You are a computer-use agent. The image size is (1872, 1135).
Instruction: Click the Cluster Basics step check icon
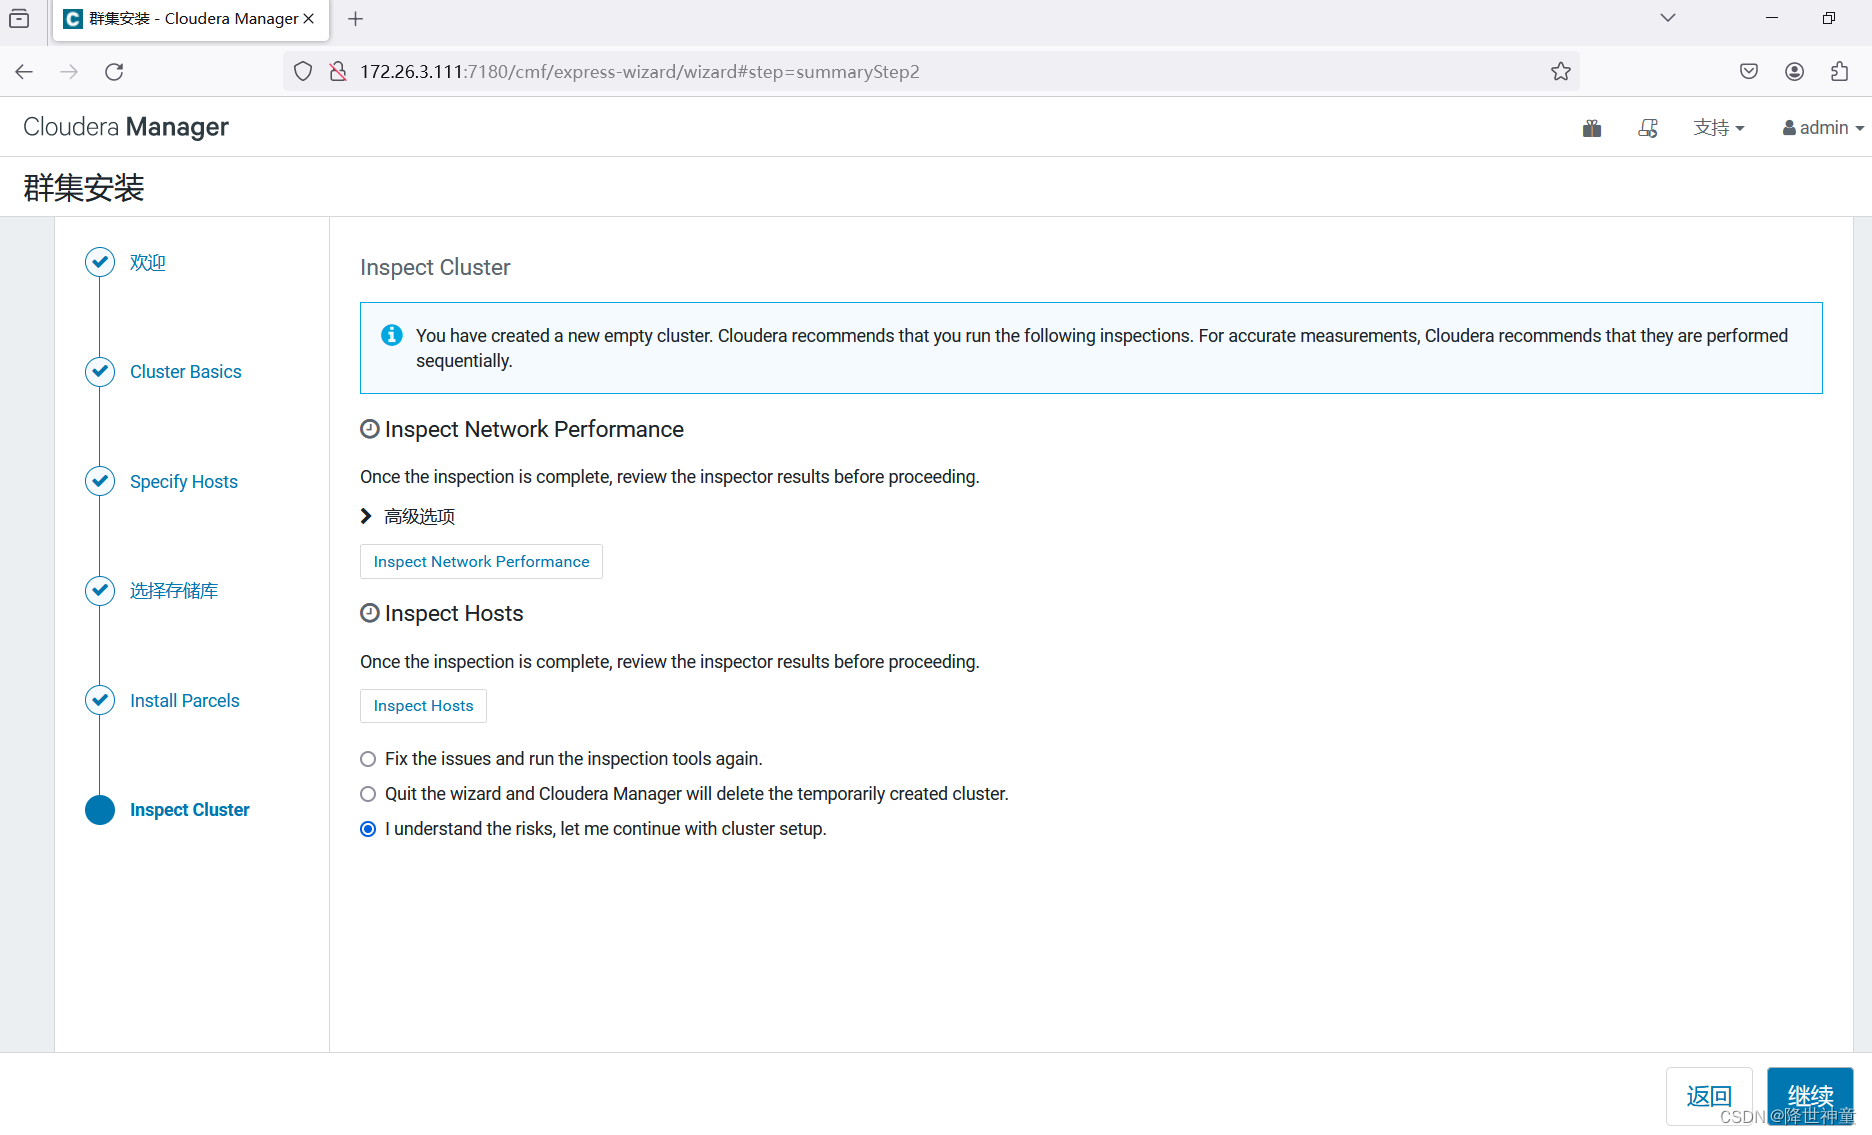(100, 371)
